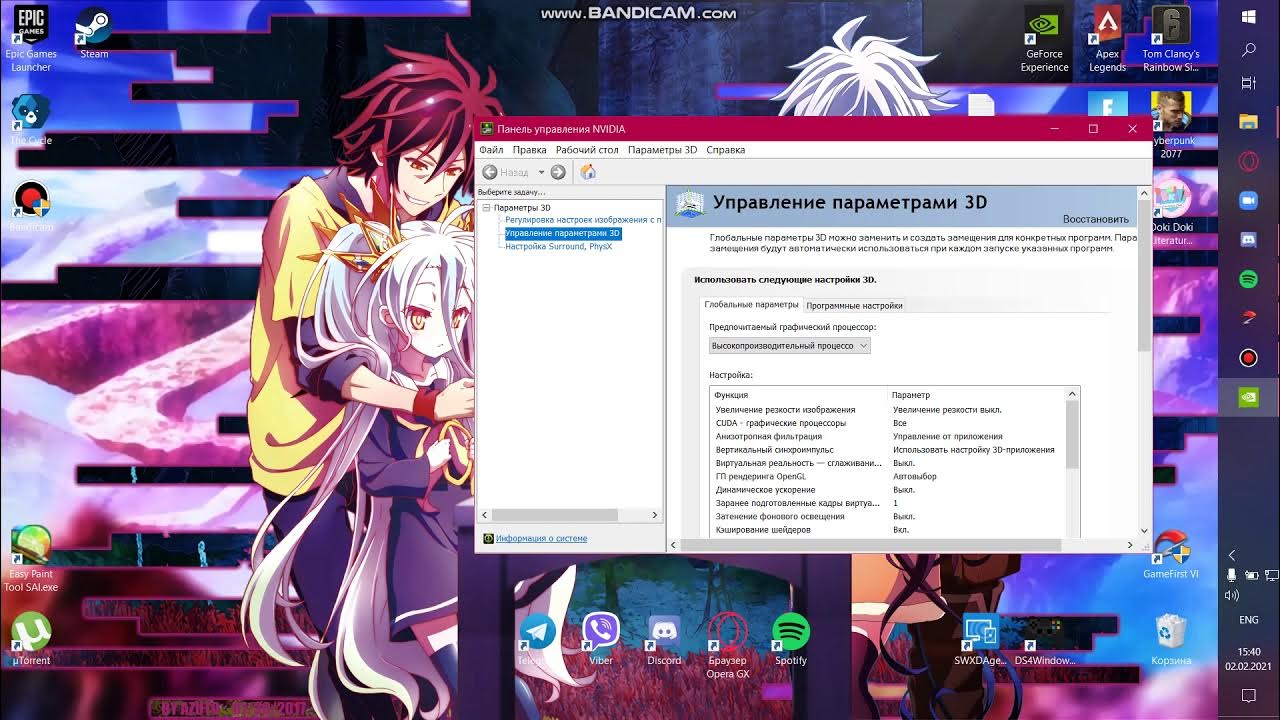The width and height of the screenshot is (1280, 720).
Task: Open the Discord desktop shortcut
Action: tap(664, 640)
